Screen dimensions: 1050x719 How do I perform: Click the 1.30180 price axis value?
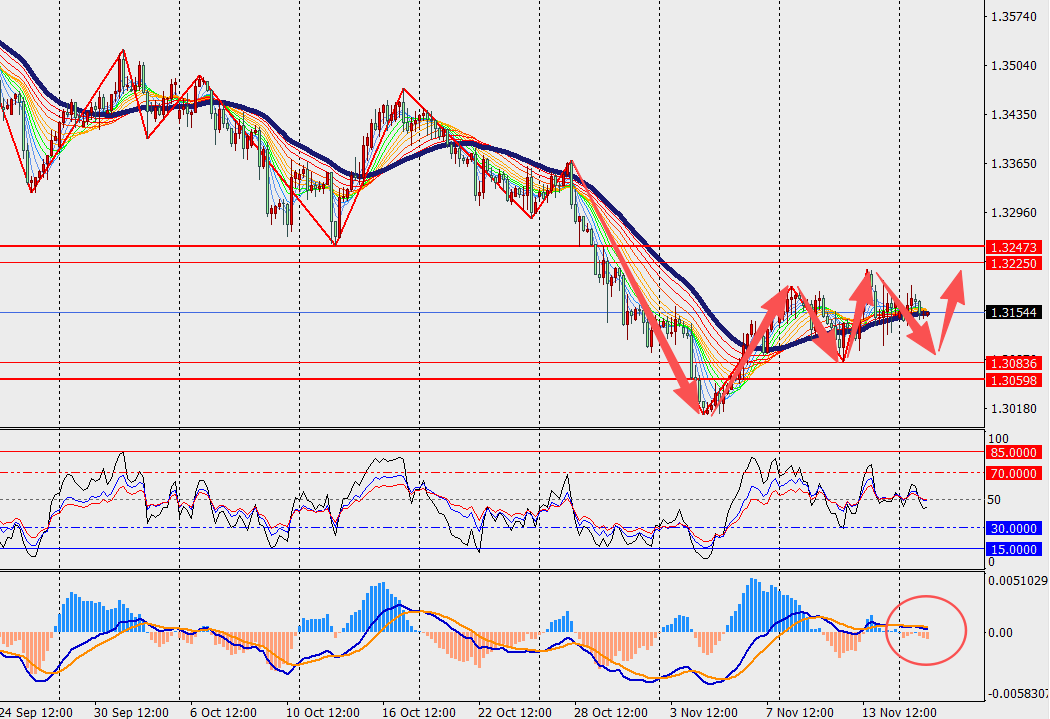(x=1011, y=408)
